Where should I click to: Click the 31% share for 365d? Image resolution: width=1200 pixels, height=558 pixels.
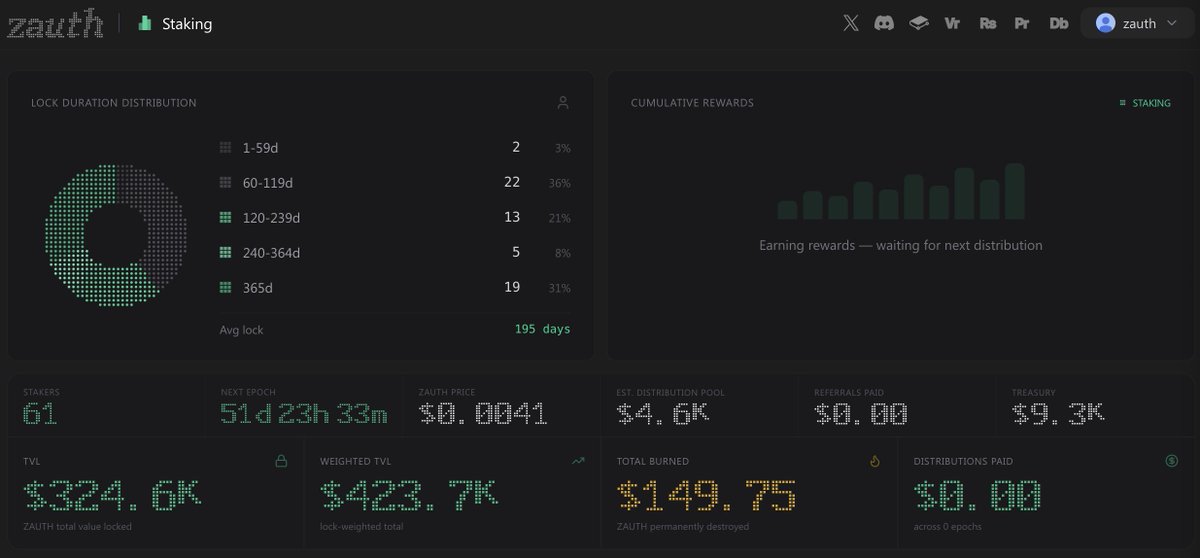pyautogui.click(x=559, y=288)
